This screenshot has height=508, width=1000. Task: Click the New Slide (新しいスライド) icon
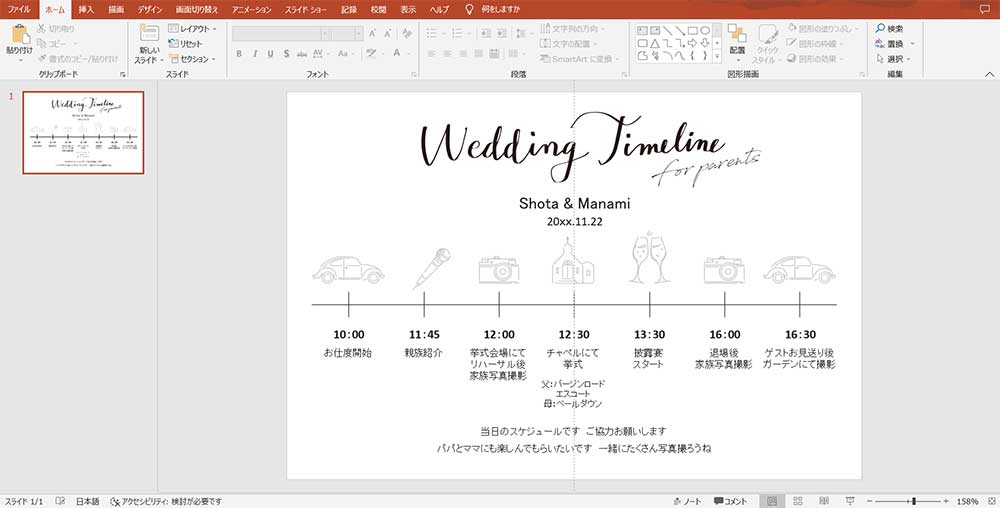147,34
